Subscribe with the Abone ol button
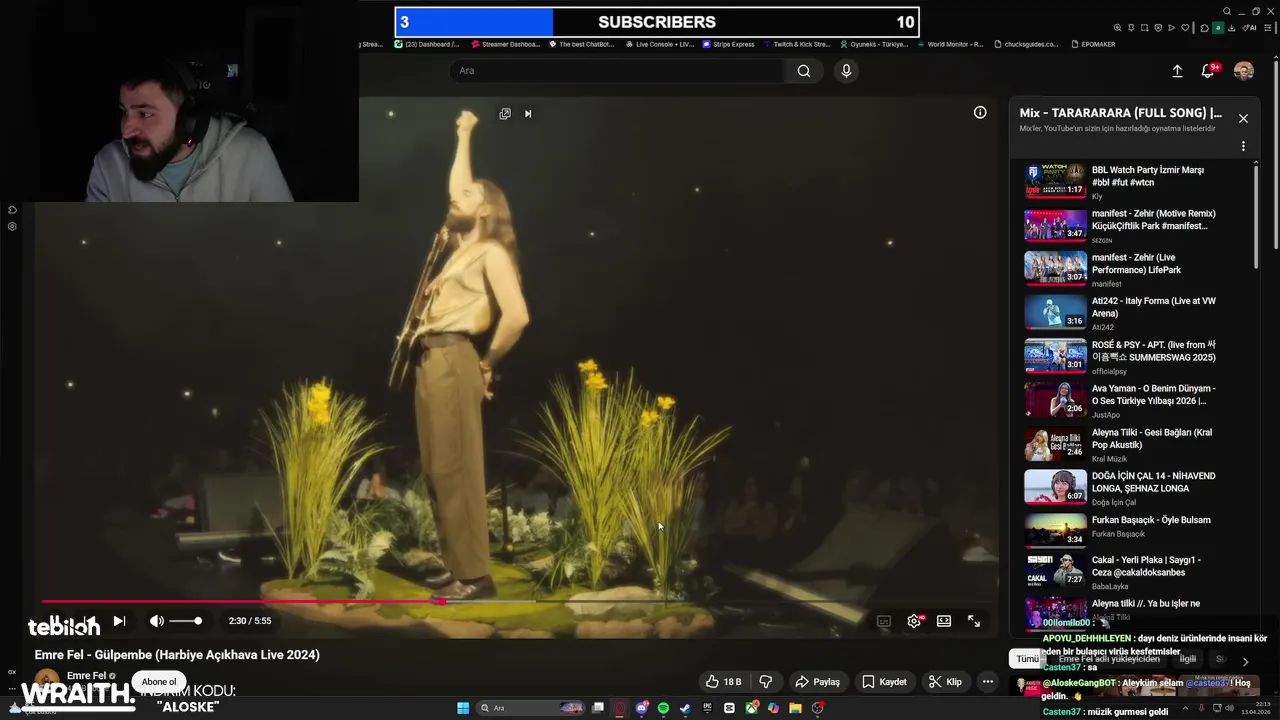The image size is (1280, 720). point(159,682)
